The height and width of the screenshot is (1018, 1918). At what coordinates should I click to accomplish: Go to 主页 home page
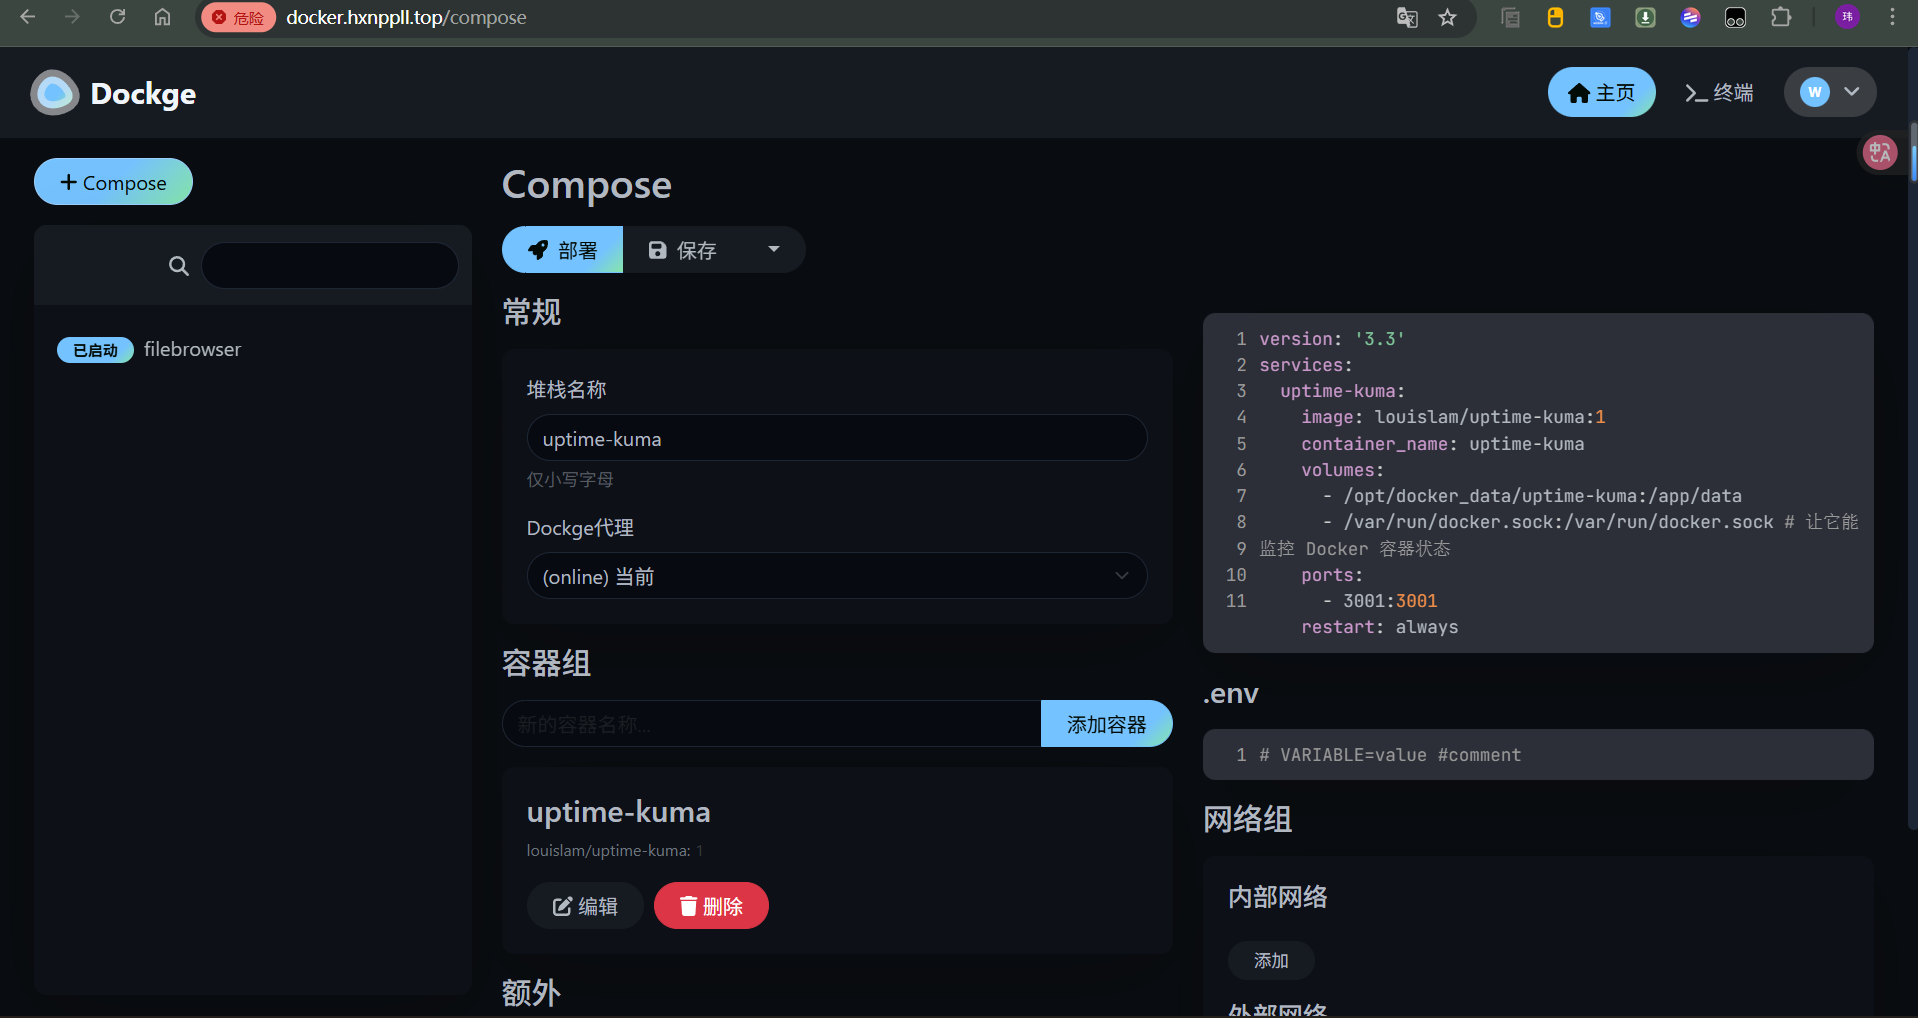point(1601,92)
